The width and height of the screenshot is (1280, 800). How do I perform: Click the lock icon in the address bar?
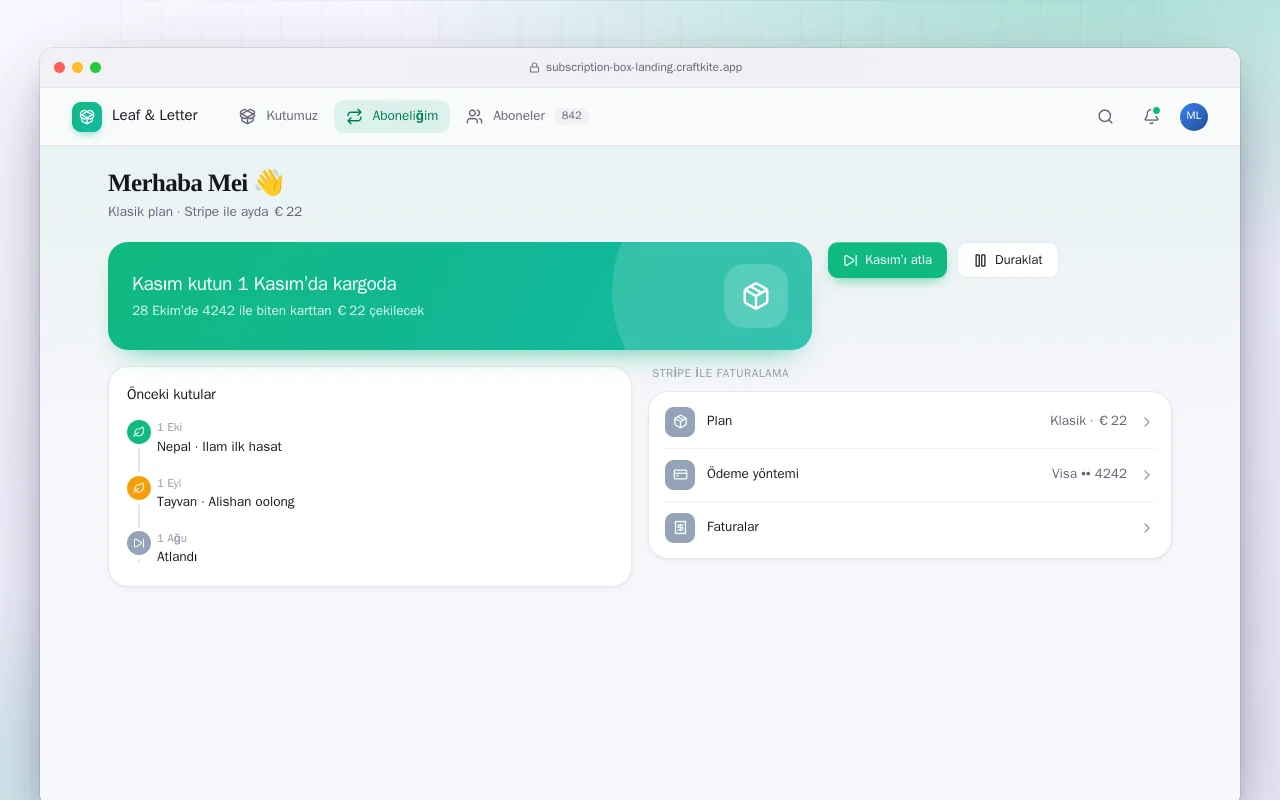[x=534, y=68]
